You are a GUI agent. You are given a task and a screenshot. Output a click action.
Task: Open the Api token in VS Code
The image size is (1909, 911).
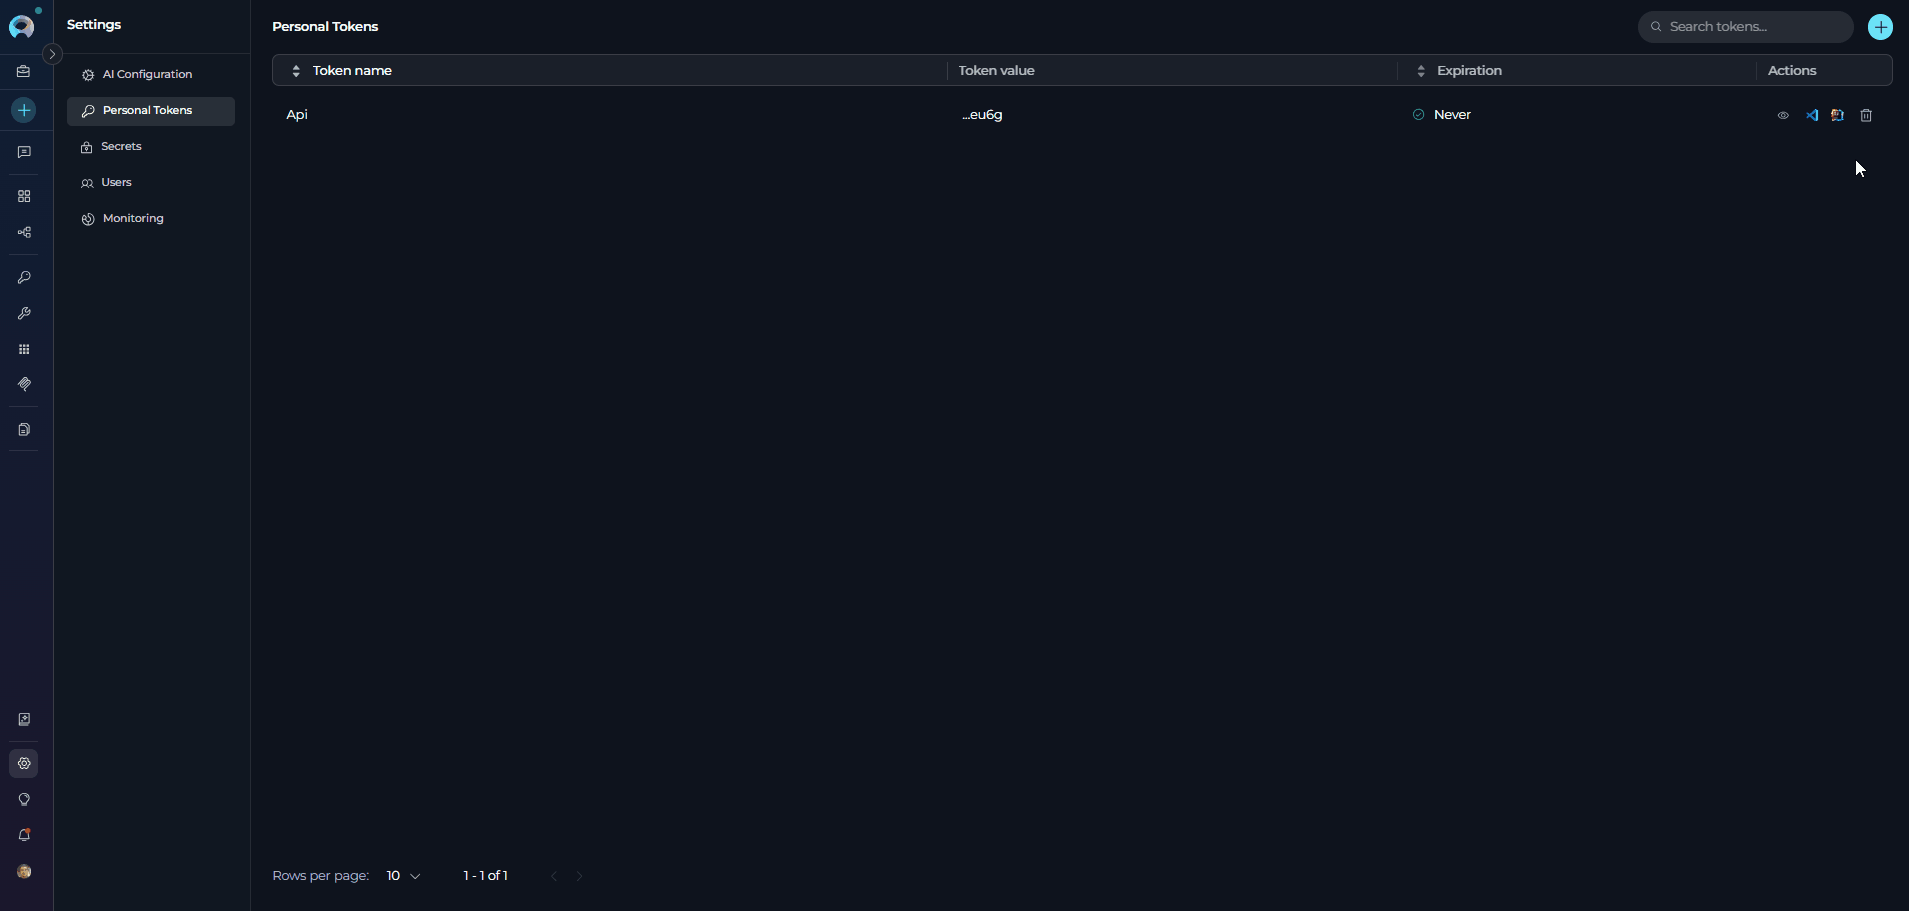1812,115
